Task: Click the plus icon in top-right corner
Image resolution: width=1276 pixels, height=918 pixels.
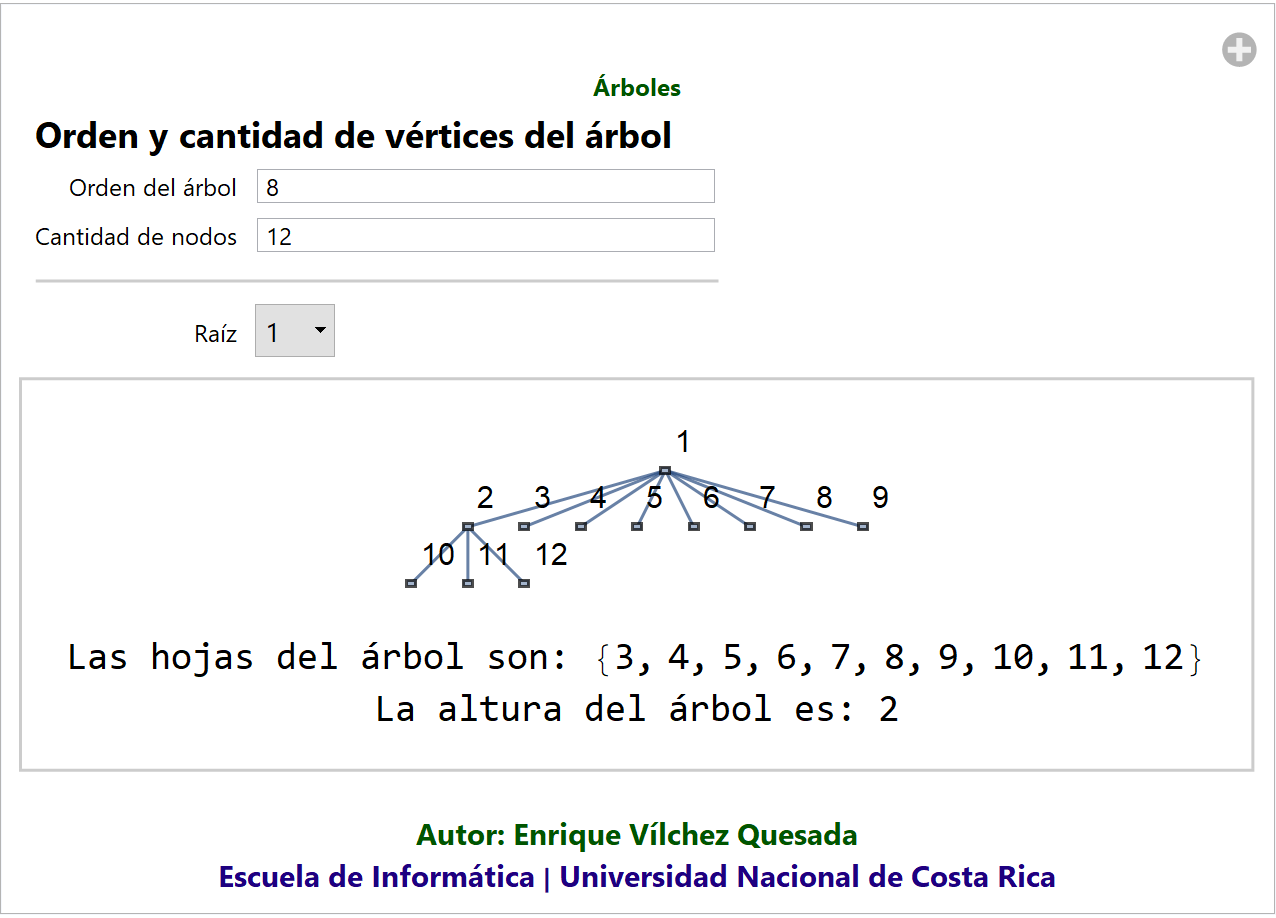Action: [x=1238, y=50]
